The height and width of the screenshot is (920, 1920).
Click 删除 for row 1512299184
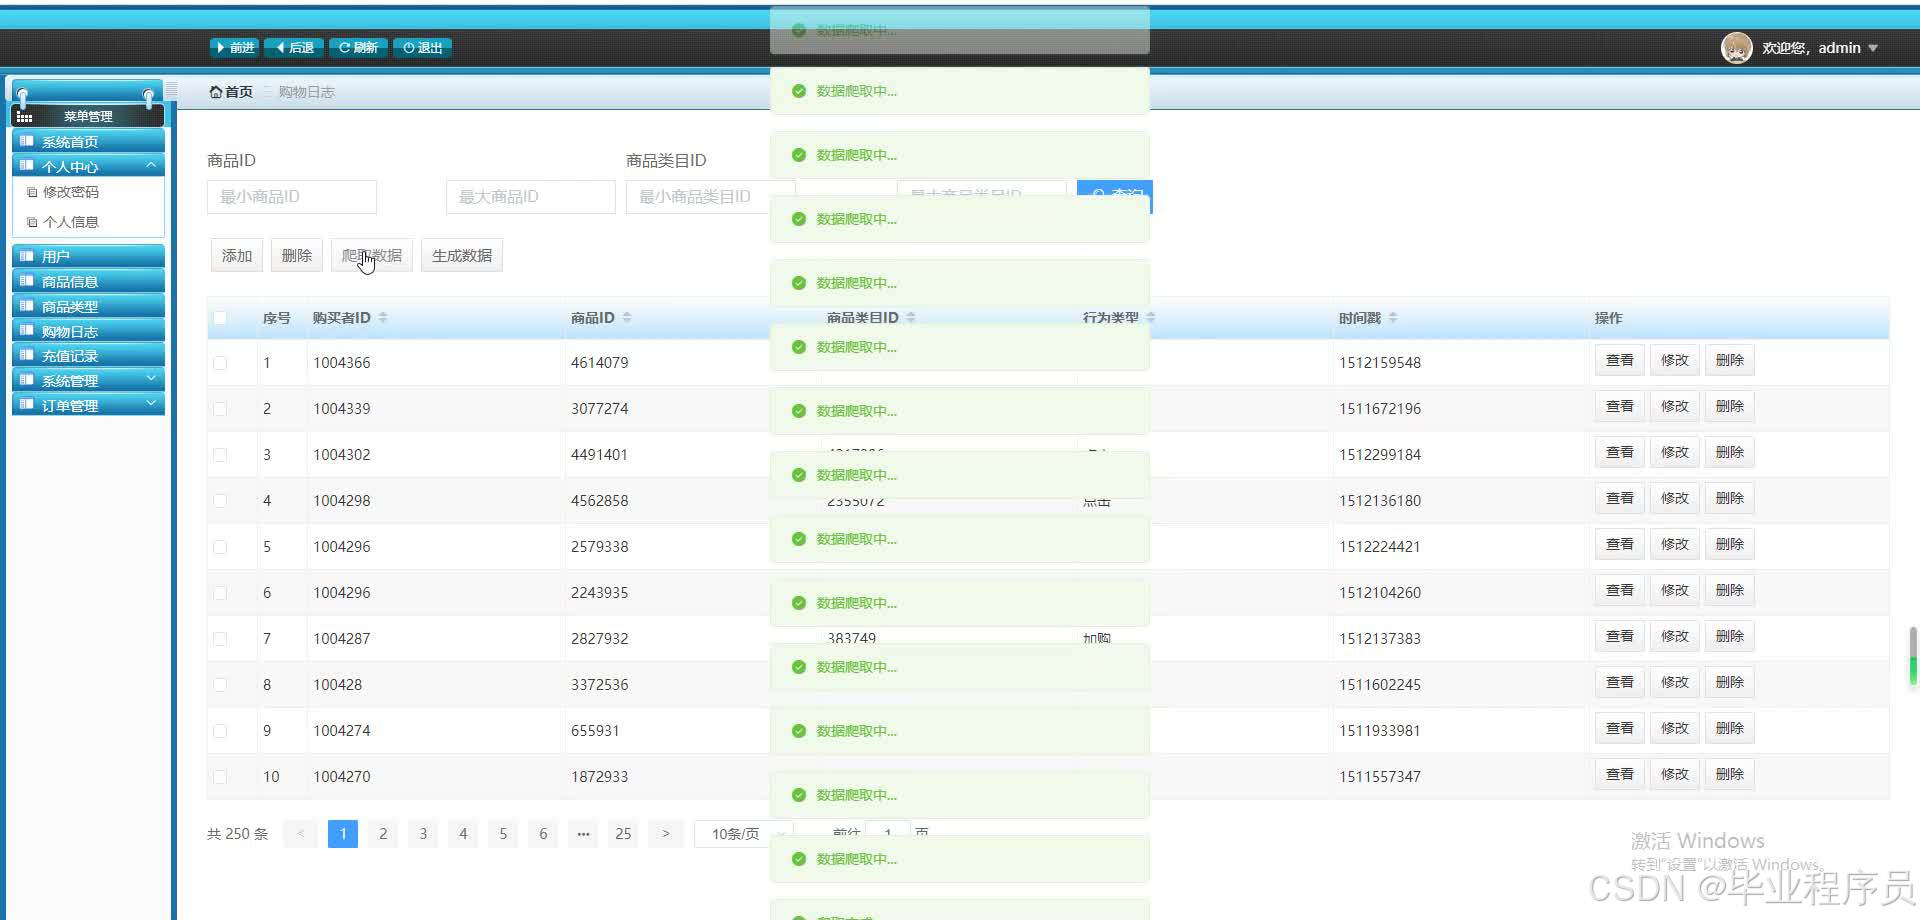tap(1730, 453)
